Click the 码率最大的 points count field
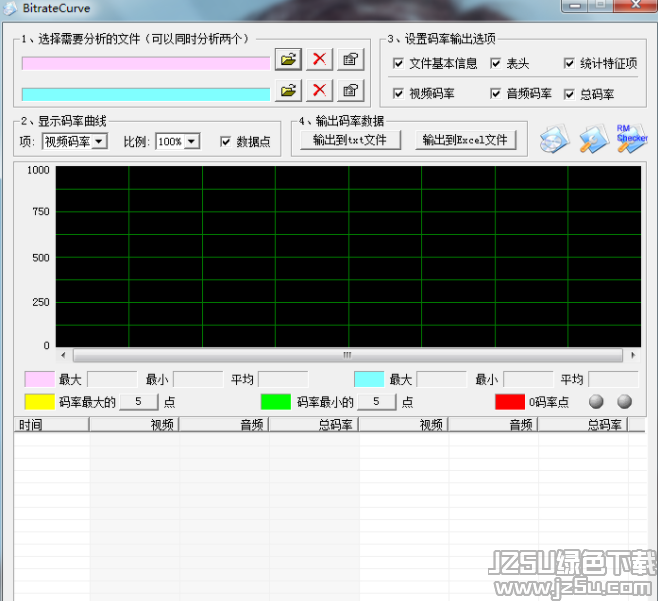 (x=139, y=402)
